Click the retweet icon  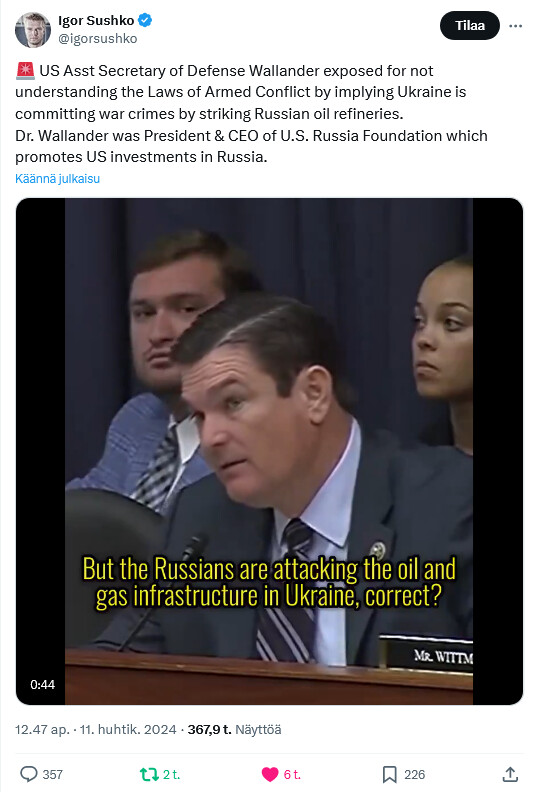pos(149,774)
